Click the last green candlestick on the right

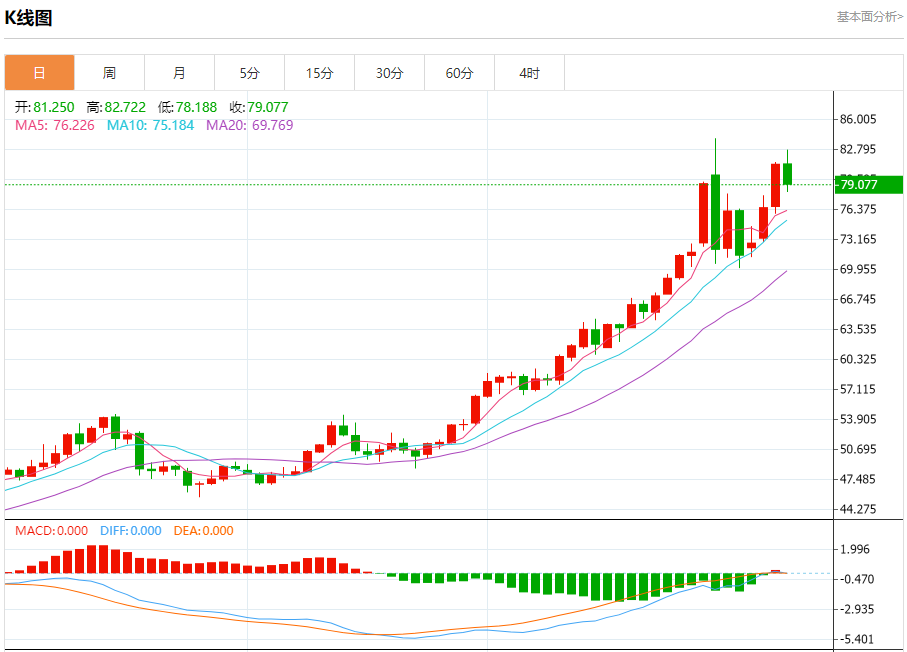point(788,173)
